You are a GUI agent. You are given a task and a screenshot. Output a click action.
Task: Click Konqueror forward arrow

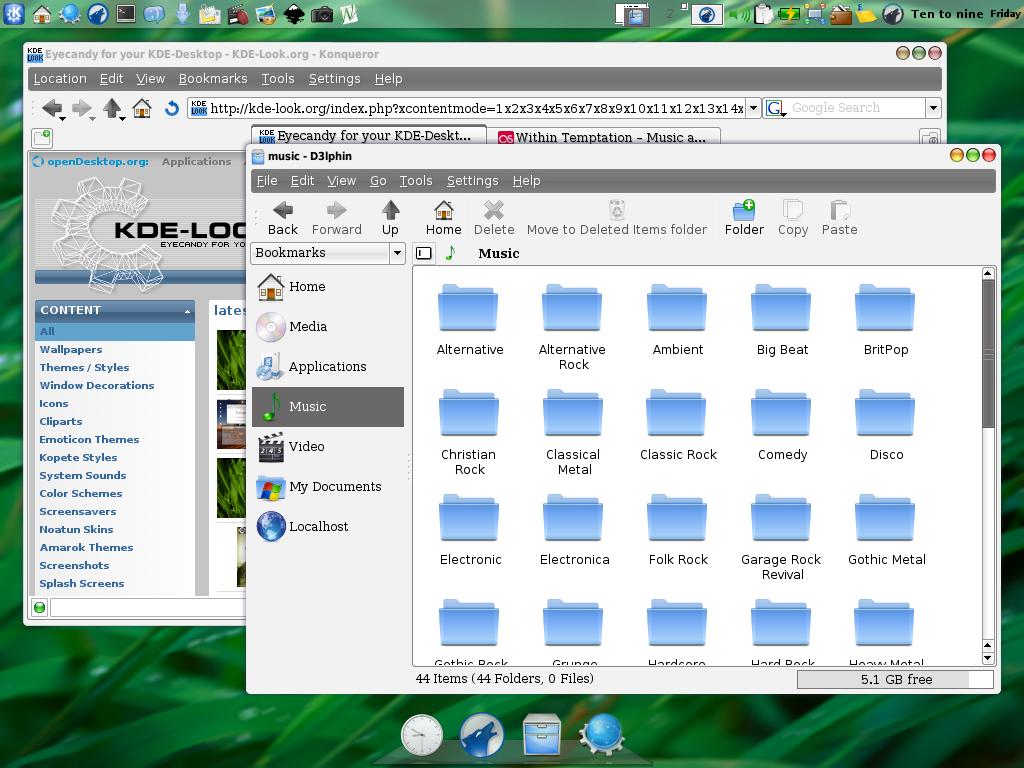[82, 108]
